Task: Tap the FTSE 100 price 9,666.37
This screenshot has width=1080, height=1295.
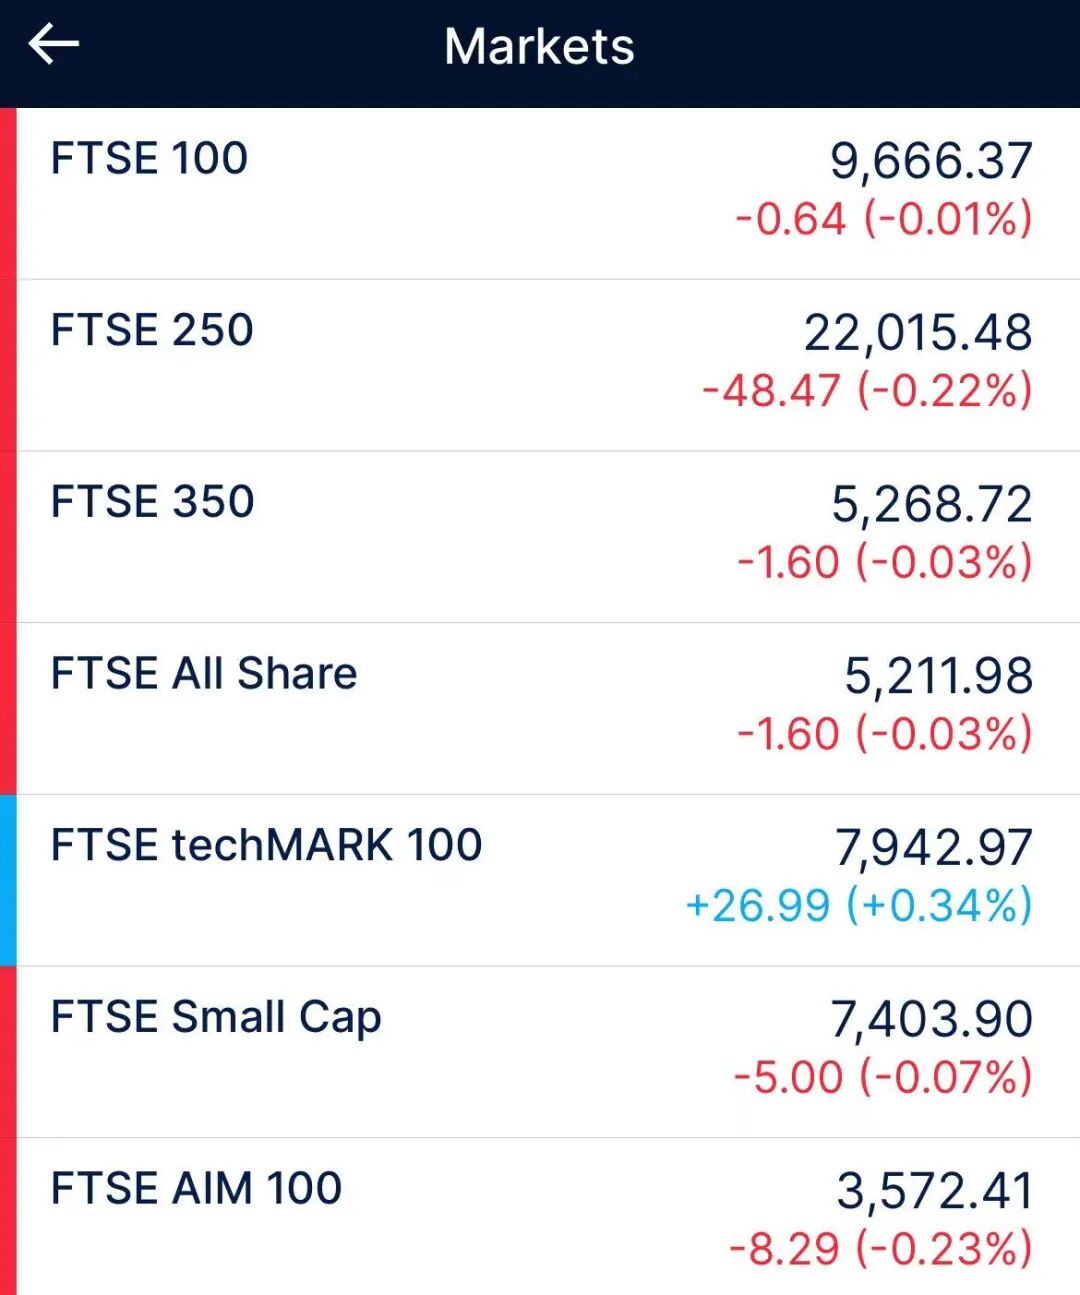Action: pos(931,161)
